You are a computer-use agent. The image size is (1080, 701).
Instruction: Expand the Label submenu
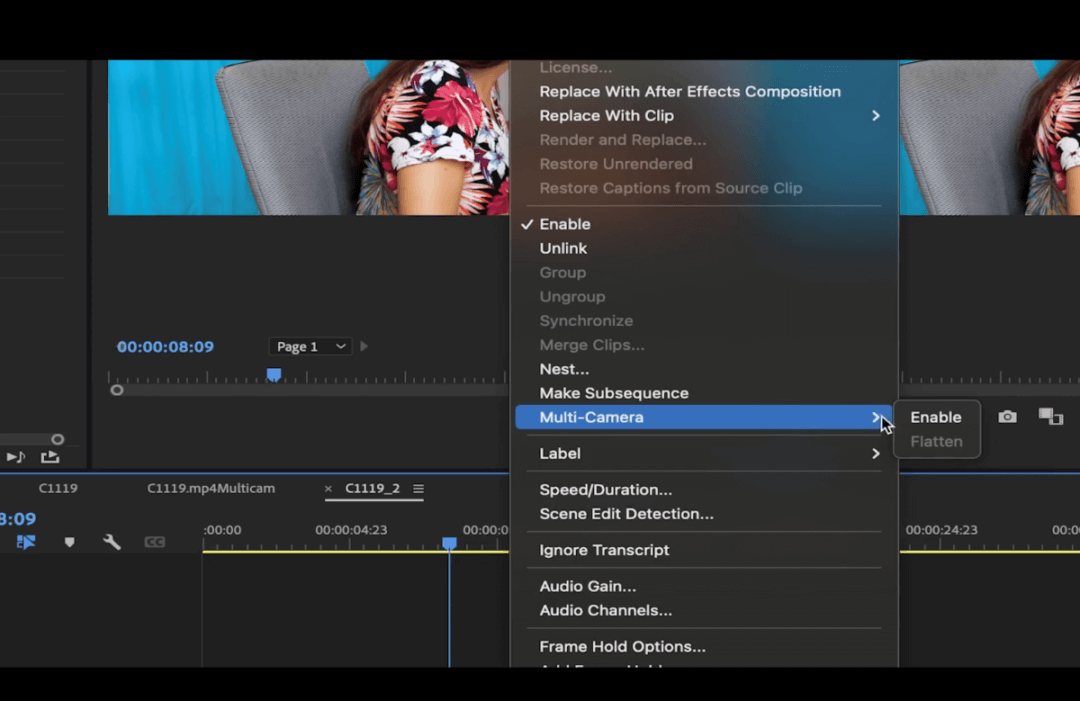560,453
